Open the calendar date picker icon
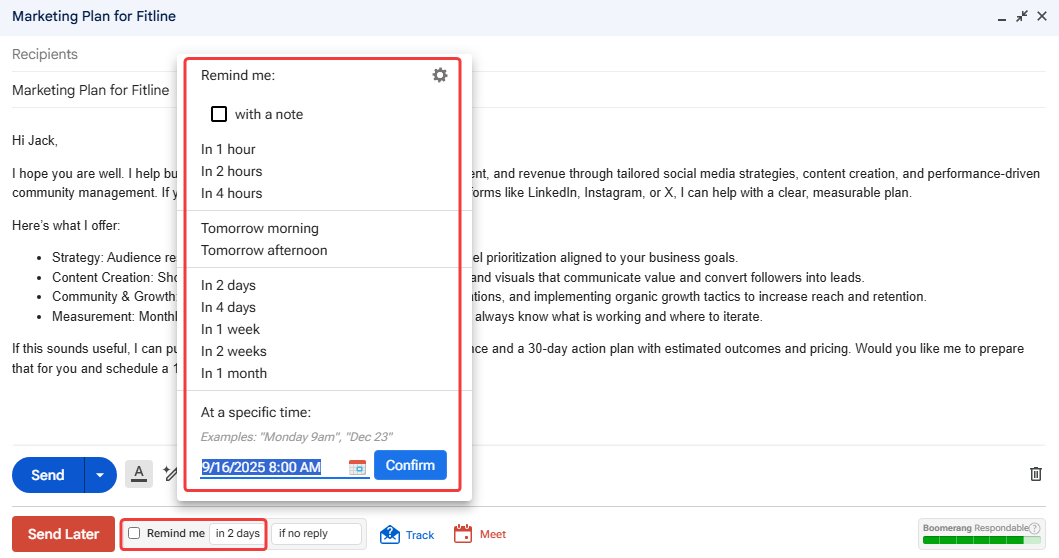Image resolution: width=1059 pixels, height=558 pixels. [x=357, y=467]
